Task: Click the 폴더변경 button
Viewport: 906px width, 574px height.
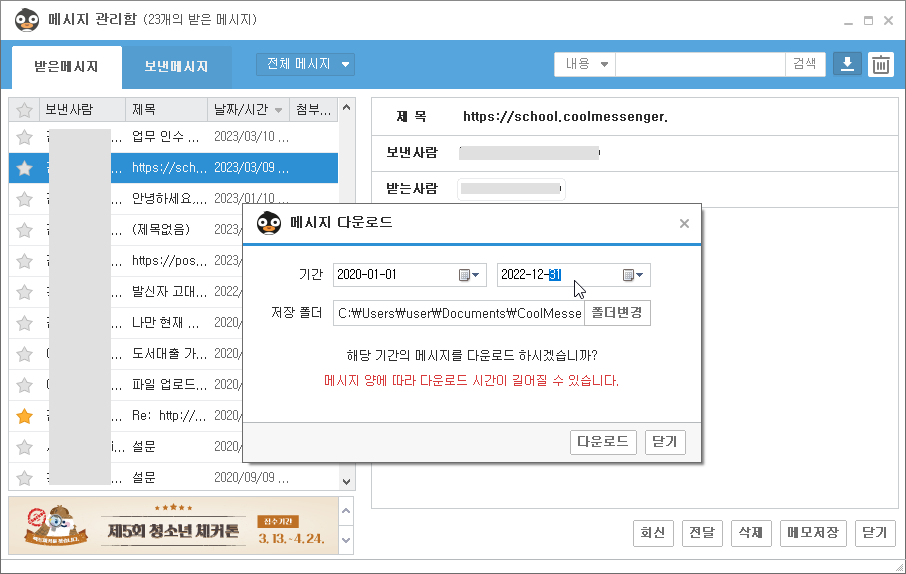Action: click(617, 313)
